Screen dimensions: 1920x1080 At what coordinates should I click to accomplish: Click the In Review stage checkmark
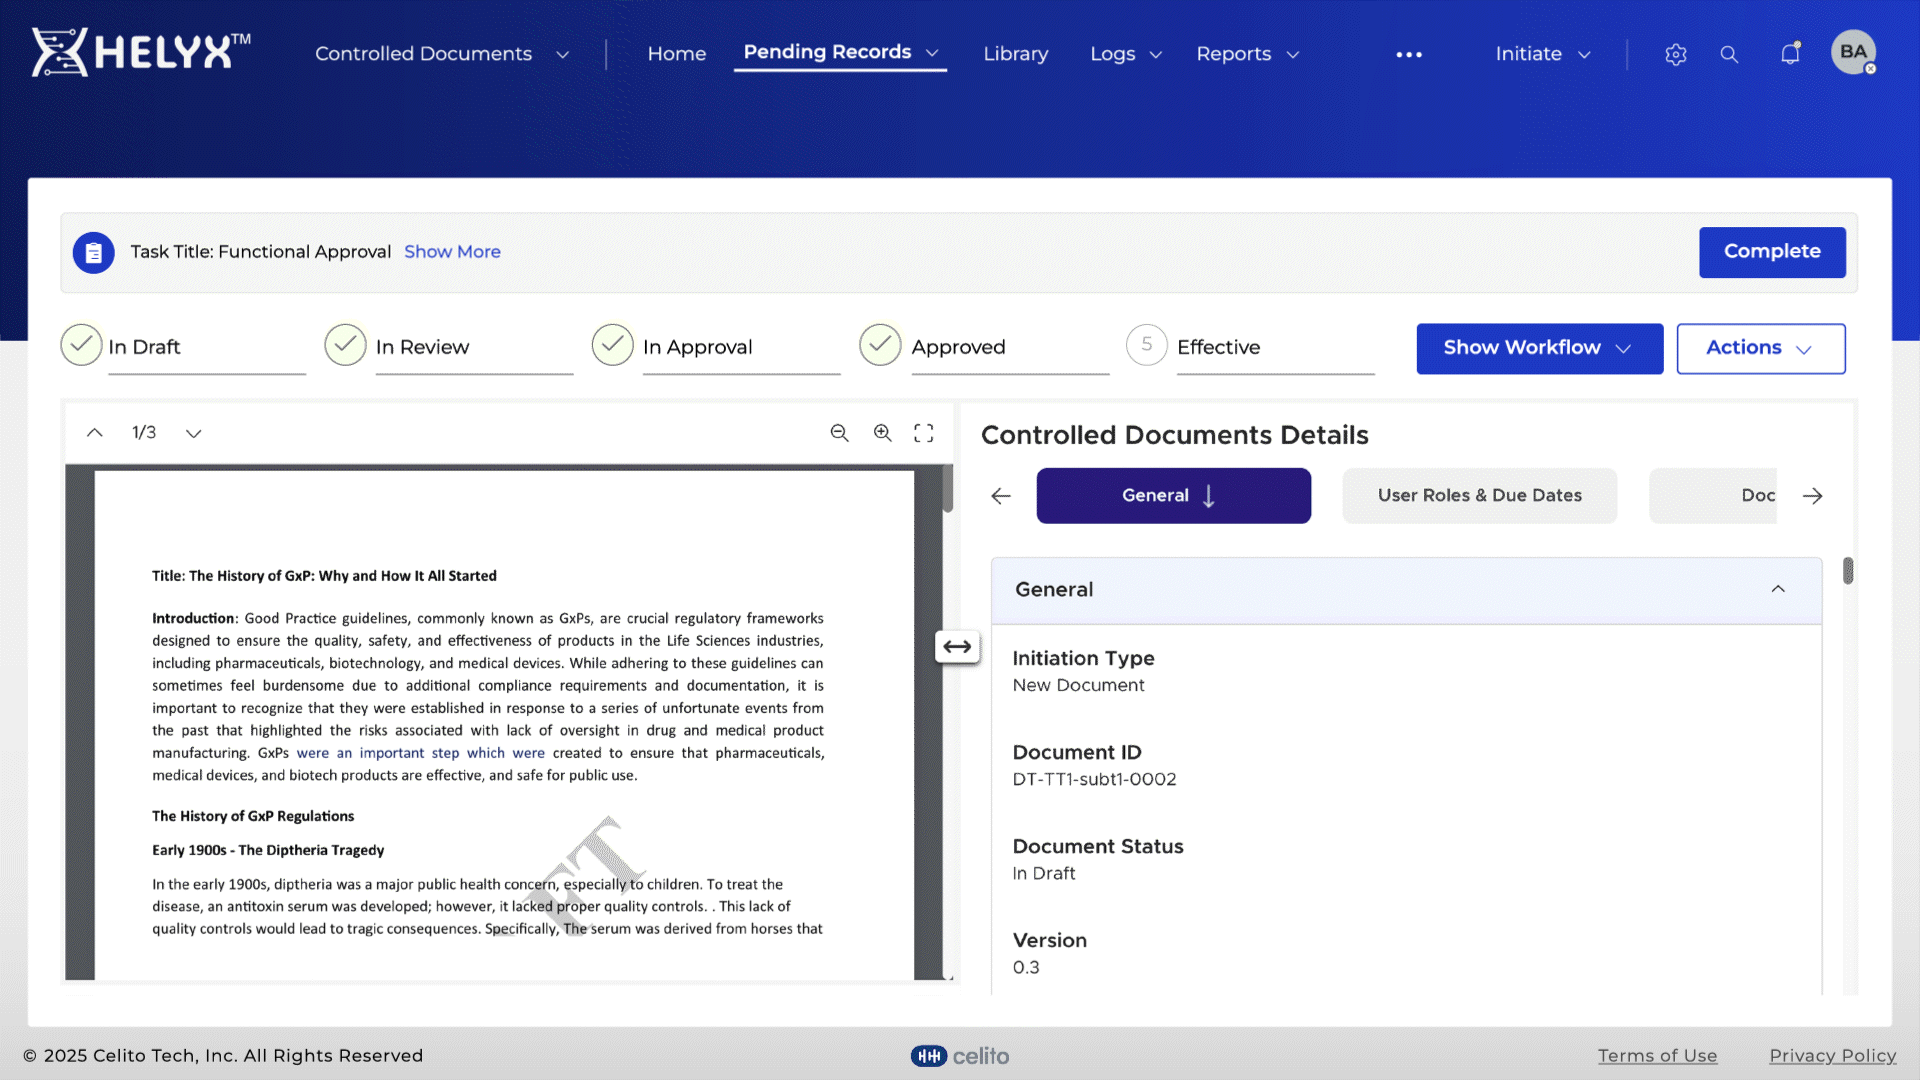[345, 345]
